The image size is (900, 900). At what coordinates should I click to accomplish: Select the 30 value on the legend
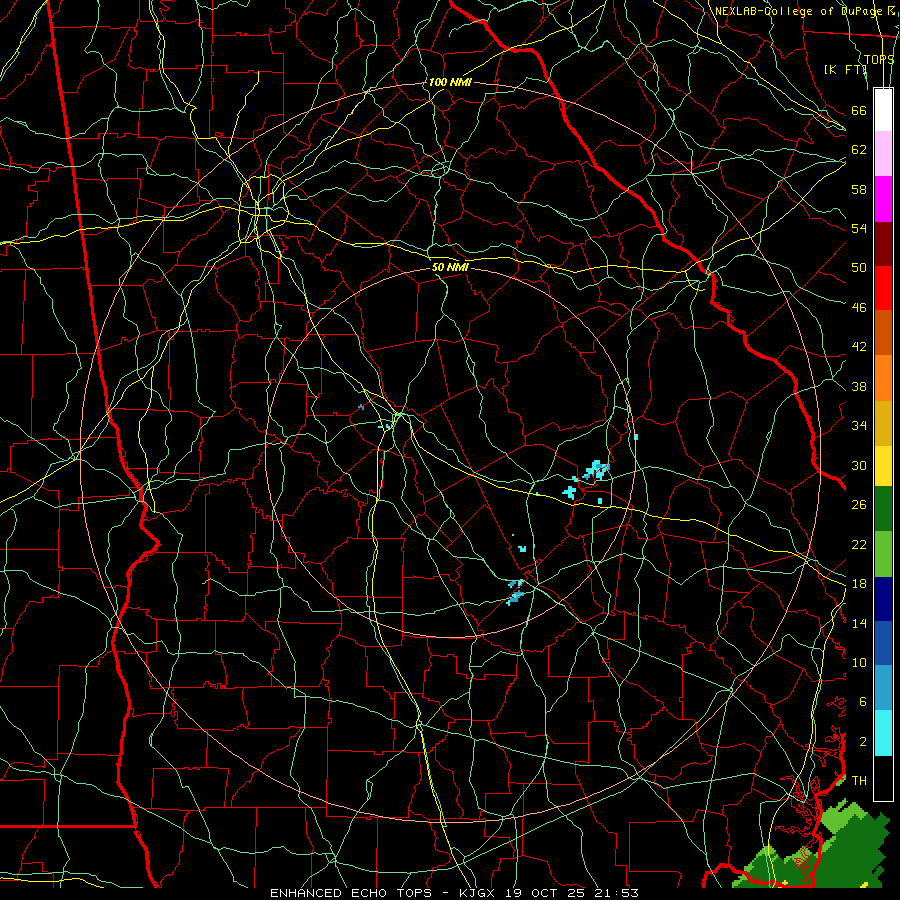point(859,465)
